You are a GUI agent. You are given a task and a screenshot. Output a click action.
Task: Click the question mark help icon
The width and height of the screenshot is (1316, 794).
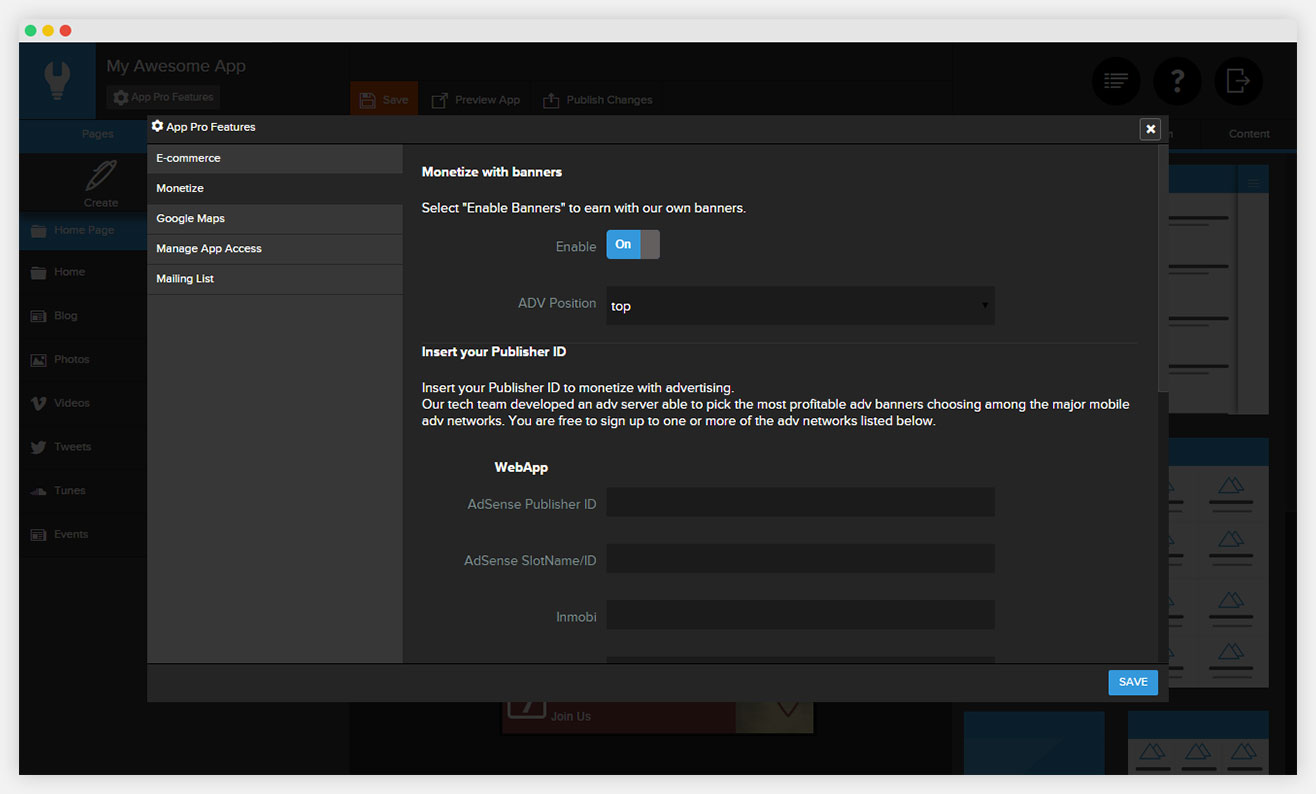[x=1177, y=81]
